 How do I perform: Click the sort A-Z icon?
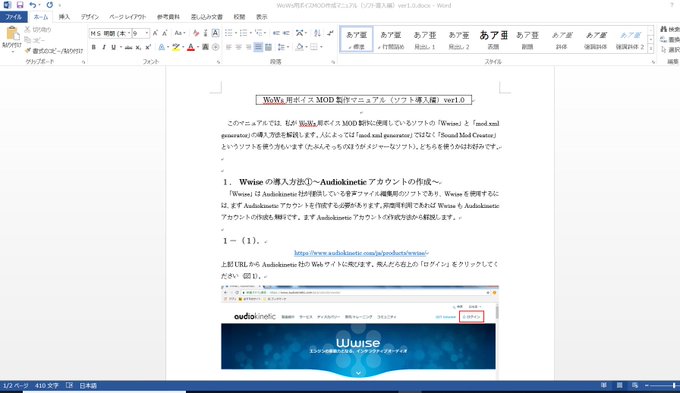317,33
